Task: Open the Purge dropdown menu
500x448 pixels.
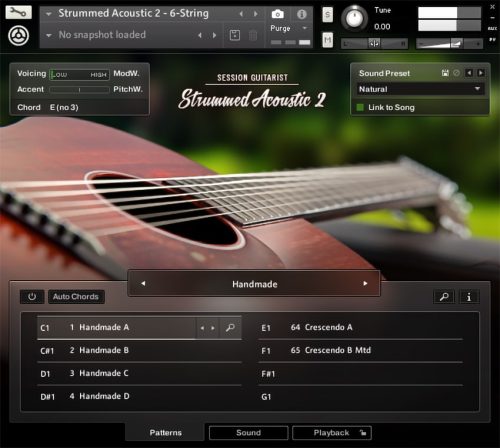Action: click(x=290, y=28)
